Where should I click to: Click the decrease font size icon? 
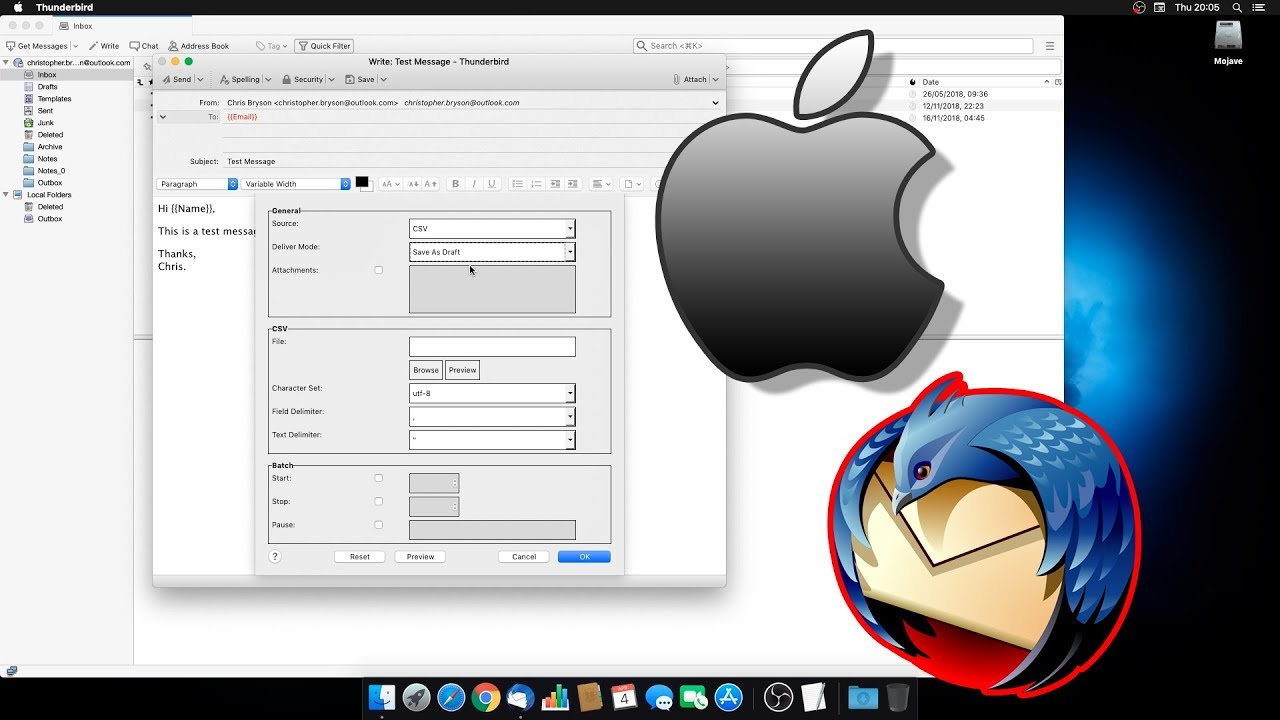point(412,184)
